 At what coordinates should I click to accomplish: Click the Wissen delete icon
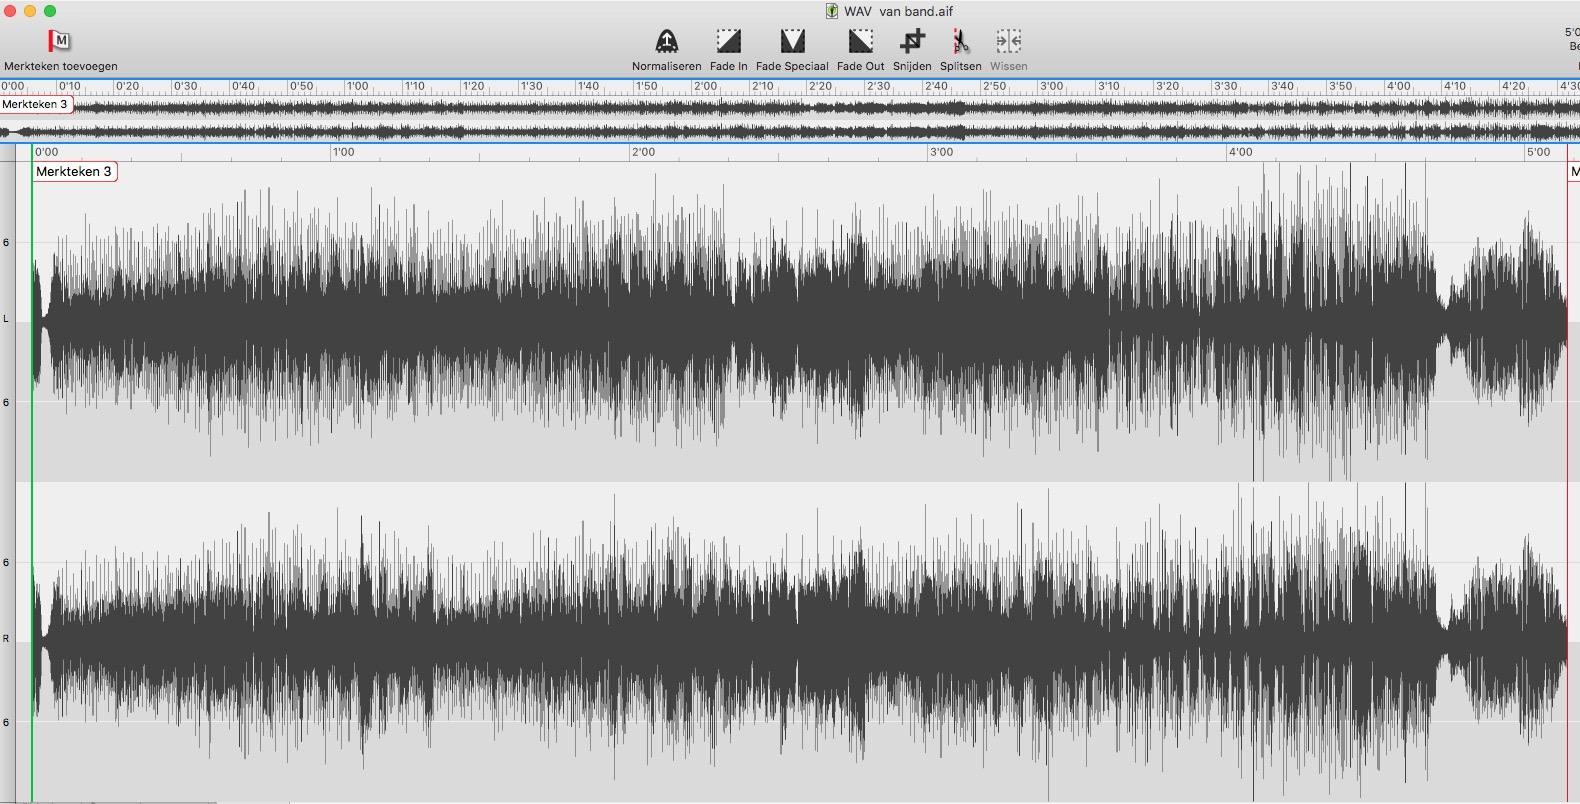1008,41
